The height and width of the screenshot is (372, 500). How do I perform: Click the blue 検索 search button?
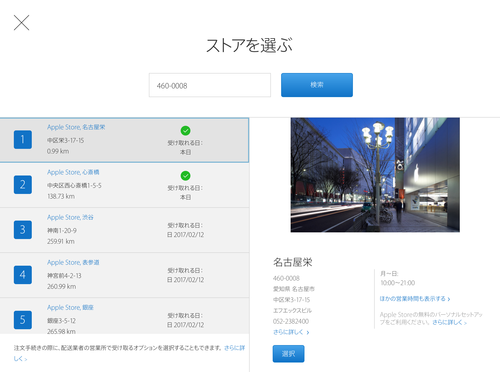click(317, 85)
